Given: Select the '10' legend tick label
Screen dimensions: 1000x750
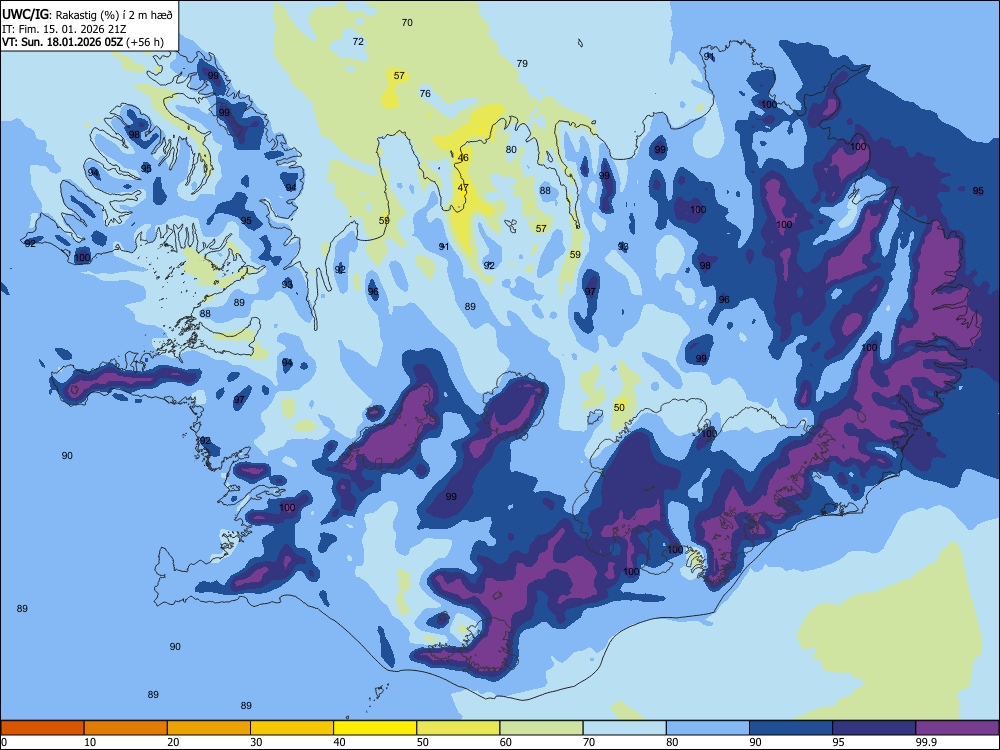Looking at the screenshot, I should click(x=90, y=742).
